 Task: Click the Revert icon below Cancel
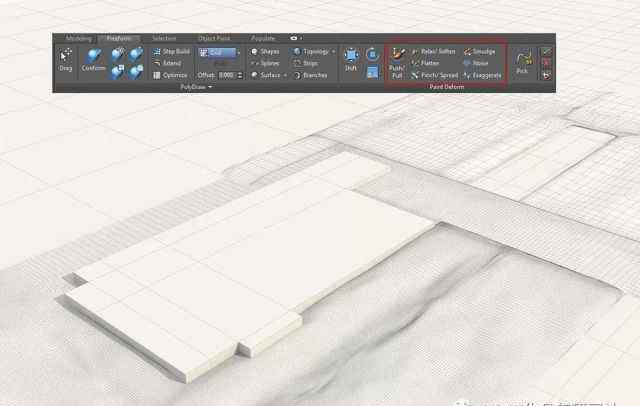[546, 75]
